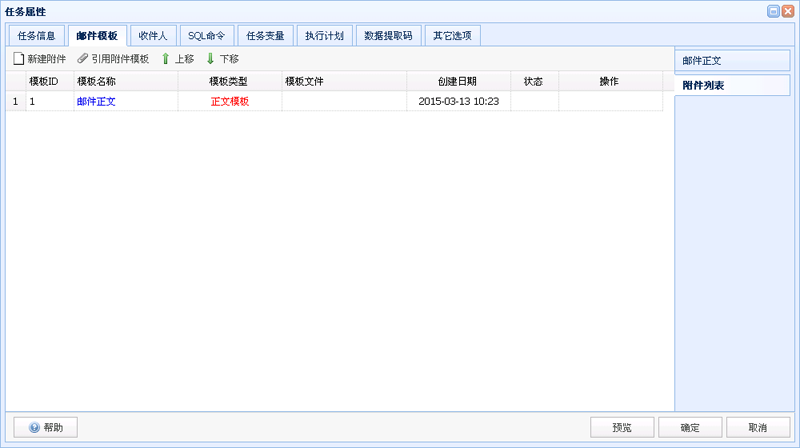
Task: Switch to the 数据提取码 tab
Action: point(389,35)
